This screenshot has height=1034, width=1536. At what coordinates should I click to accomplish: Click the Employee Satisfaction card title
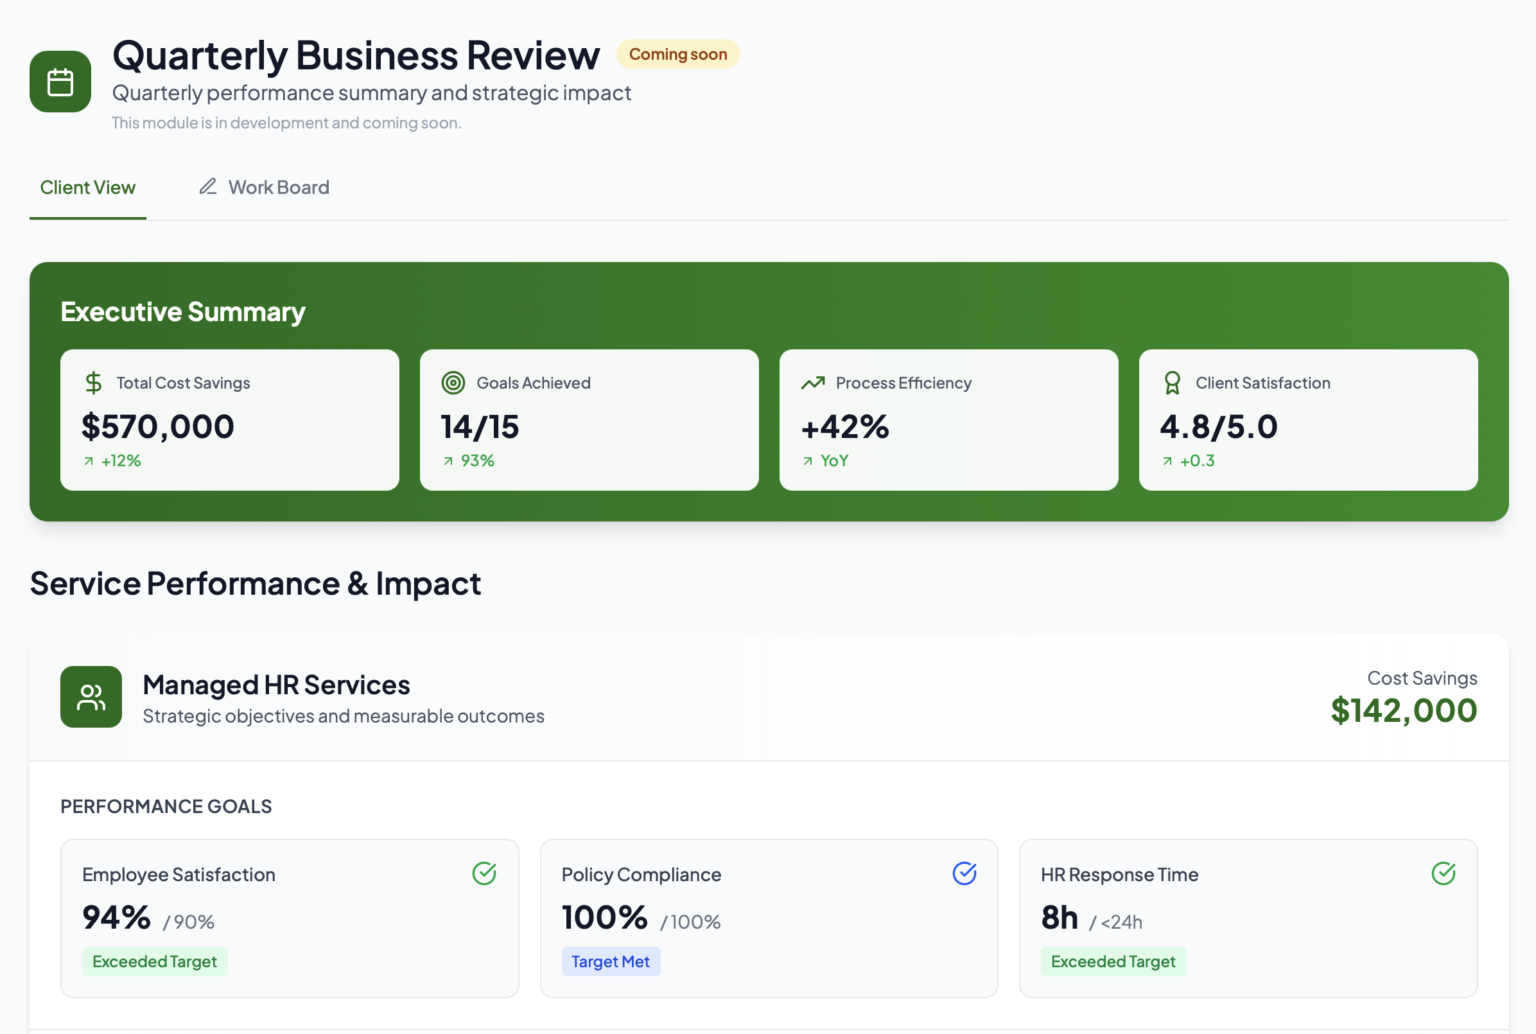(x=179, y=875)
